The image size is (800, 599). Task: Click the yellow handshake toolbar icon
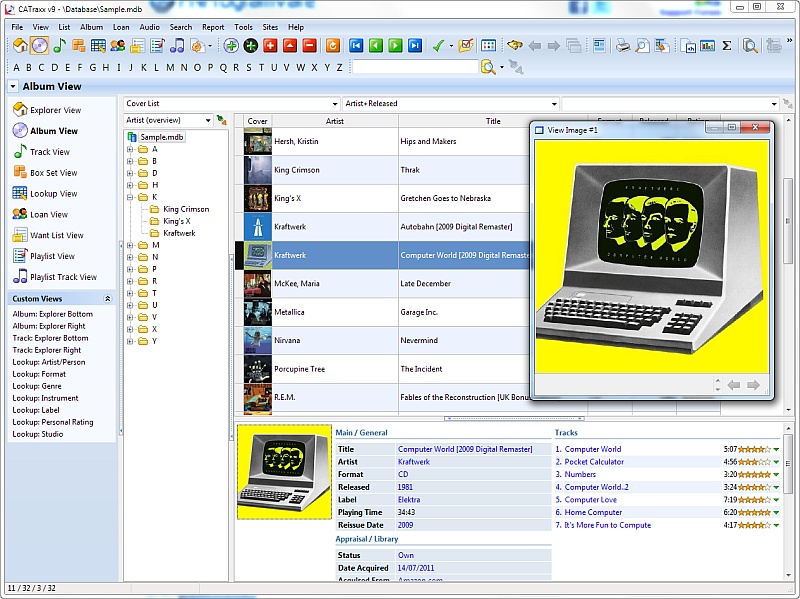click(x=514, y=46)
